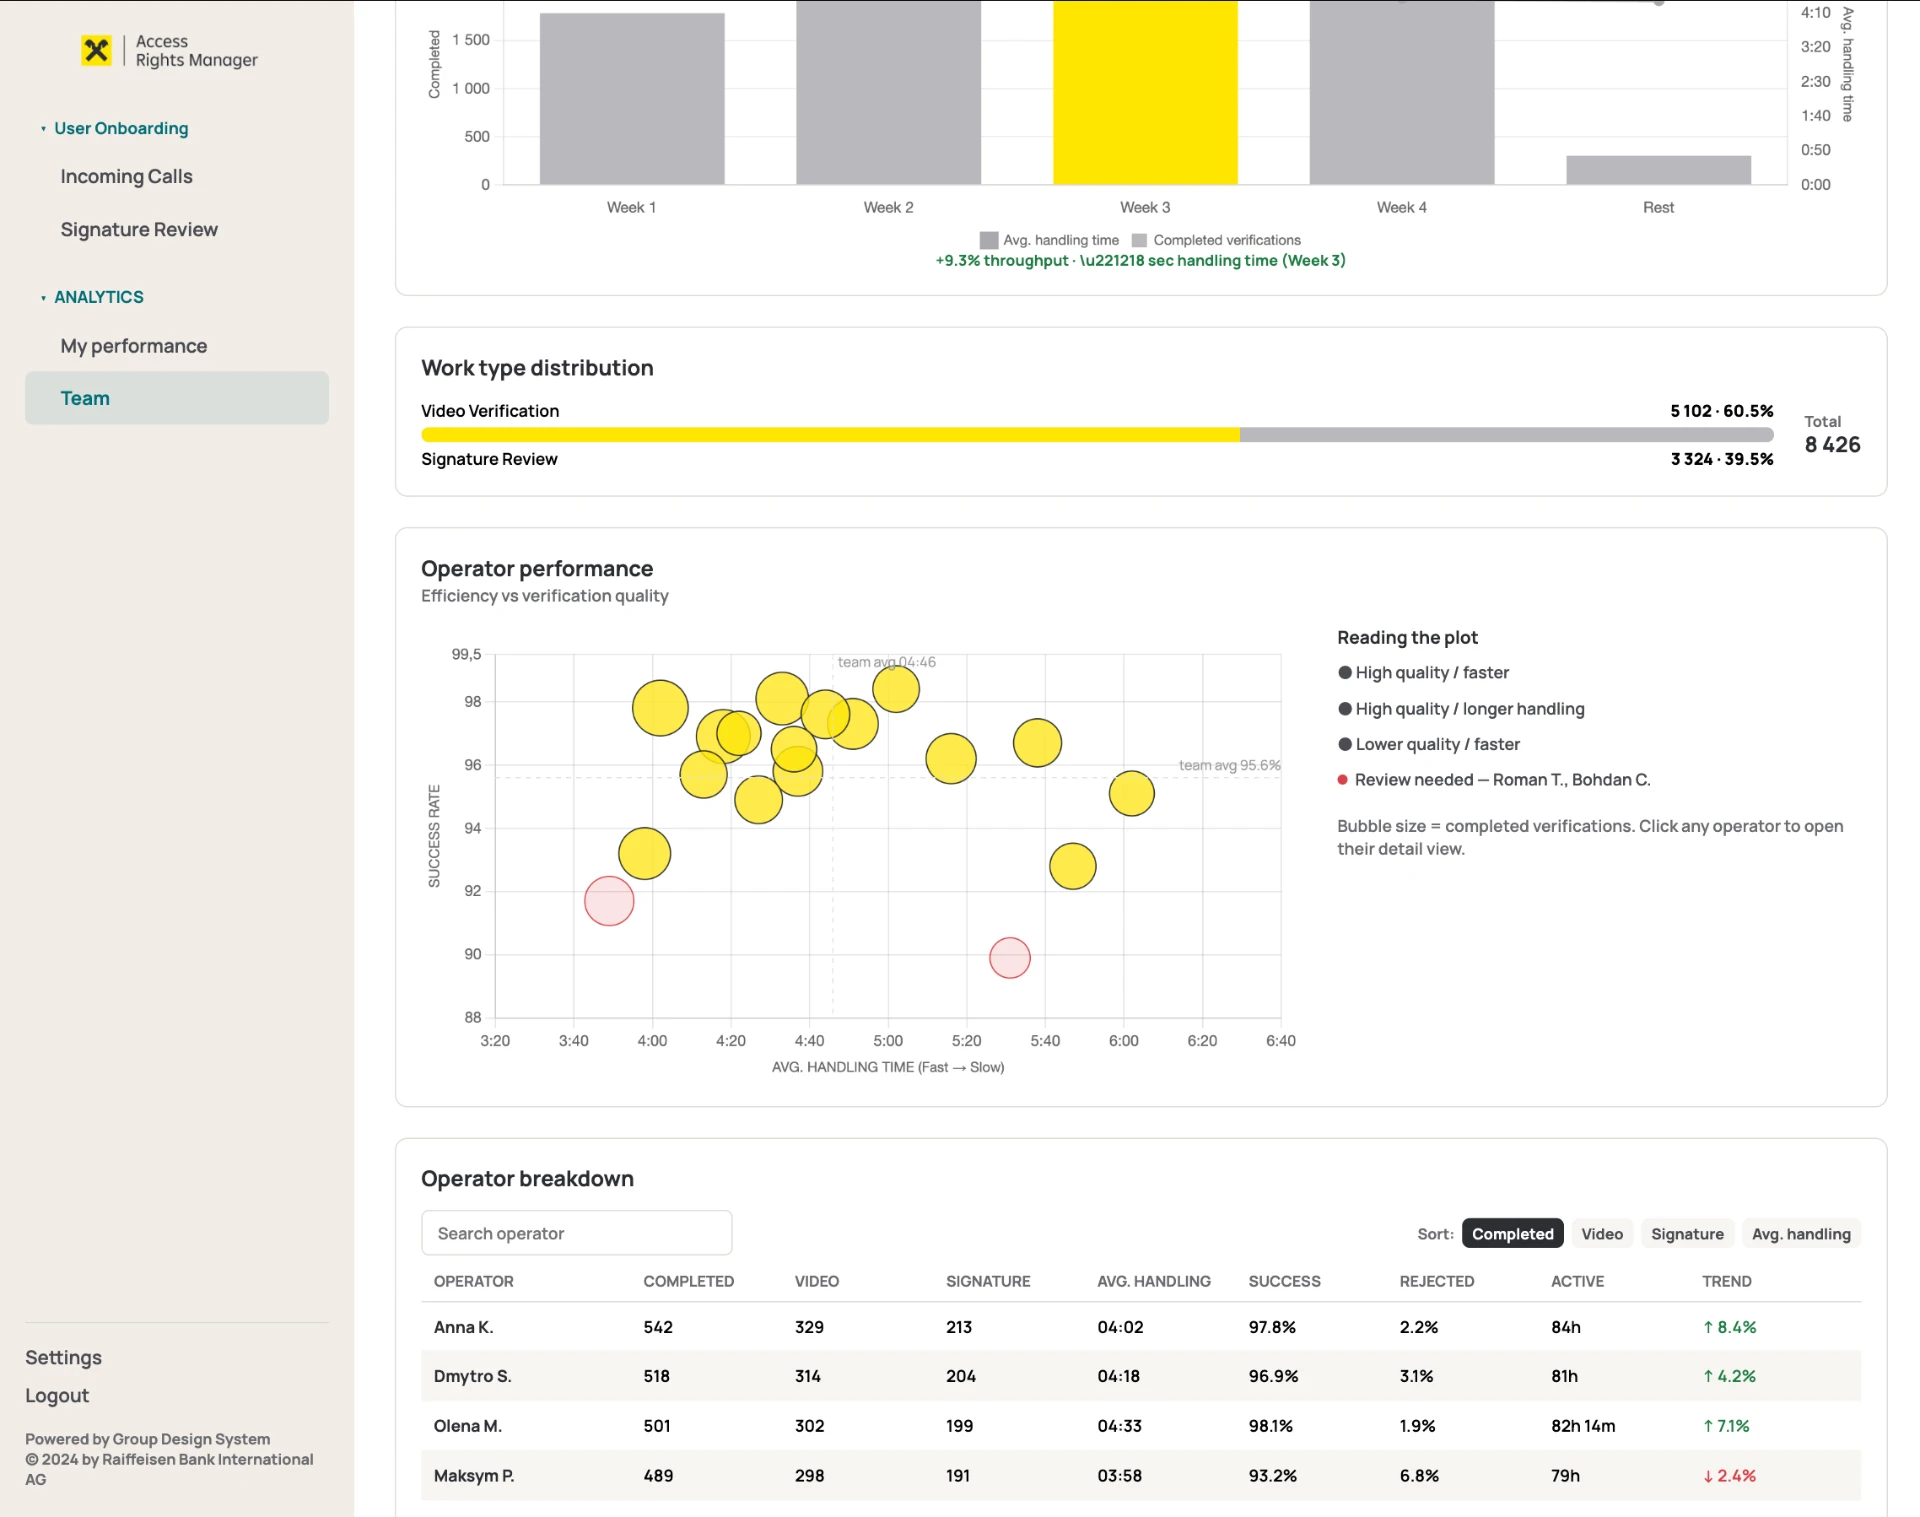This screenshot has width=1920, height=1517.
Task: Click Logout
Action: coord(57,1395)
